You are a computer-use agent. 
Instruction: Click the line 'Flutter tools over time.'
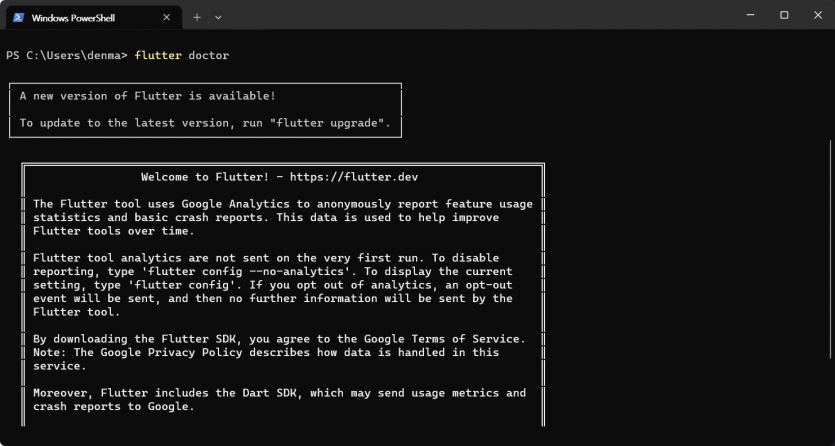114,231
